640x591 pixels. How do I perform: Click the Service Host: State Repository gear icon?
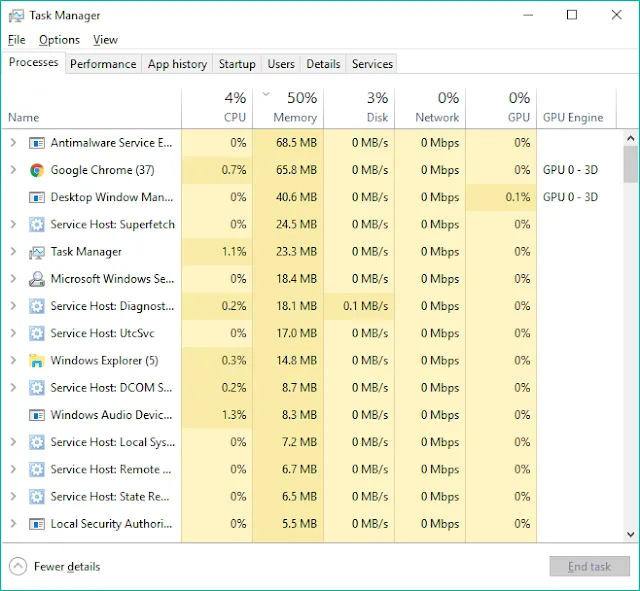pos(37,497)
